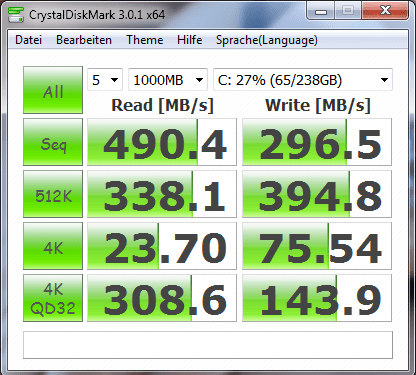Screen dimensions: 416x375
Task: Minimize the CrystalDiskMark window
Action: click(x=321, y=11)
